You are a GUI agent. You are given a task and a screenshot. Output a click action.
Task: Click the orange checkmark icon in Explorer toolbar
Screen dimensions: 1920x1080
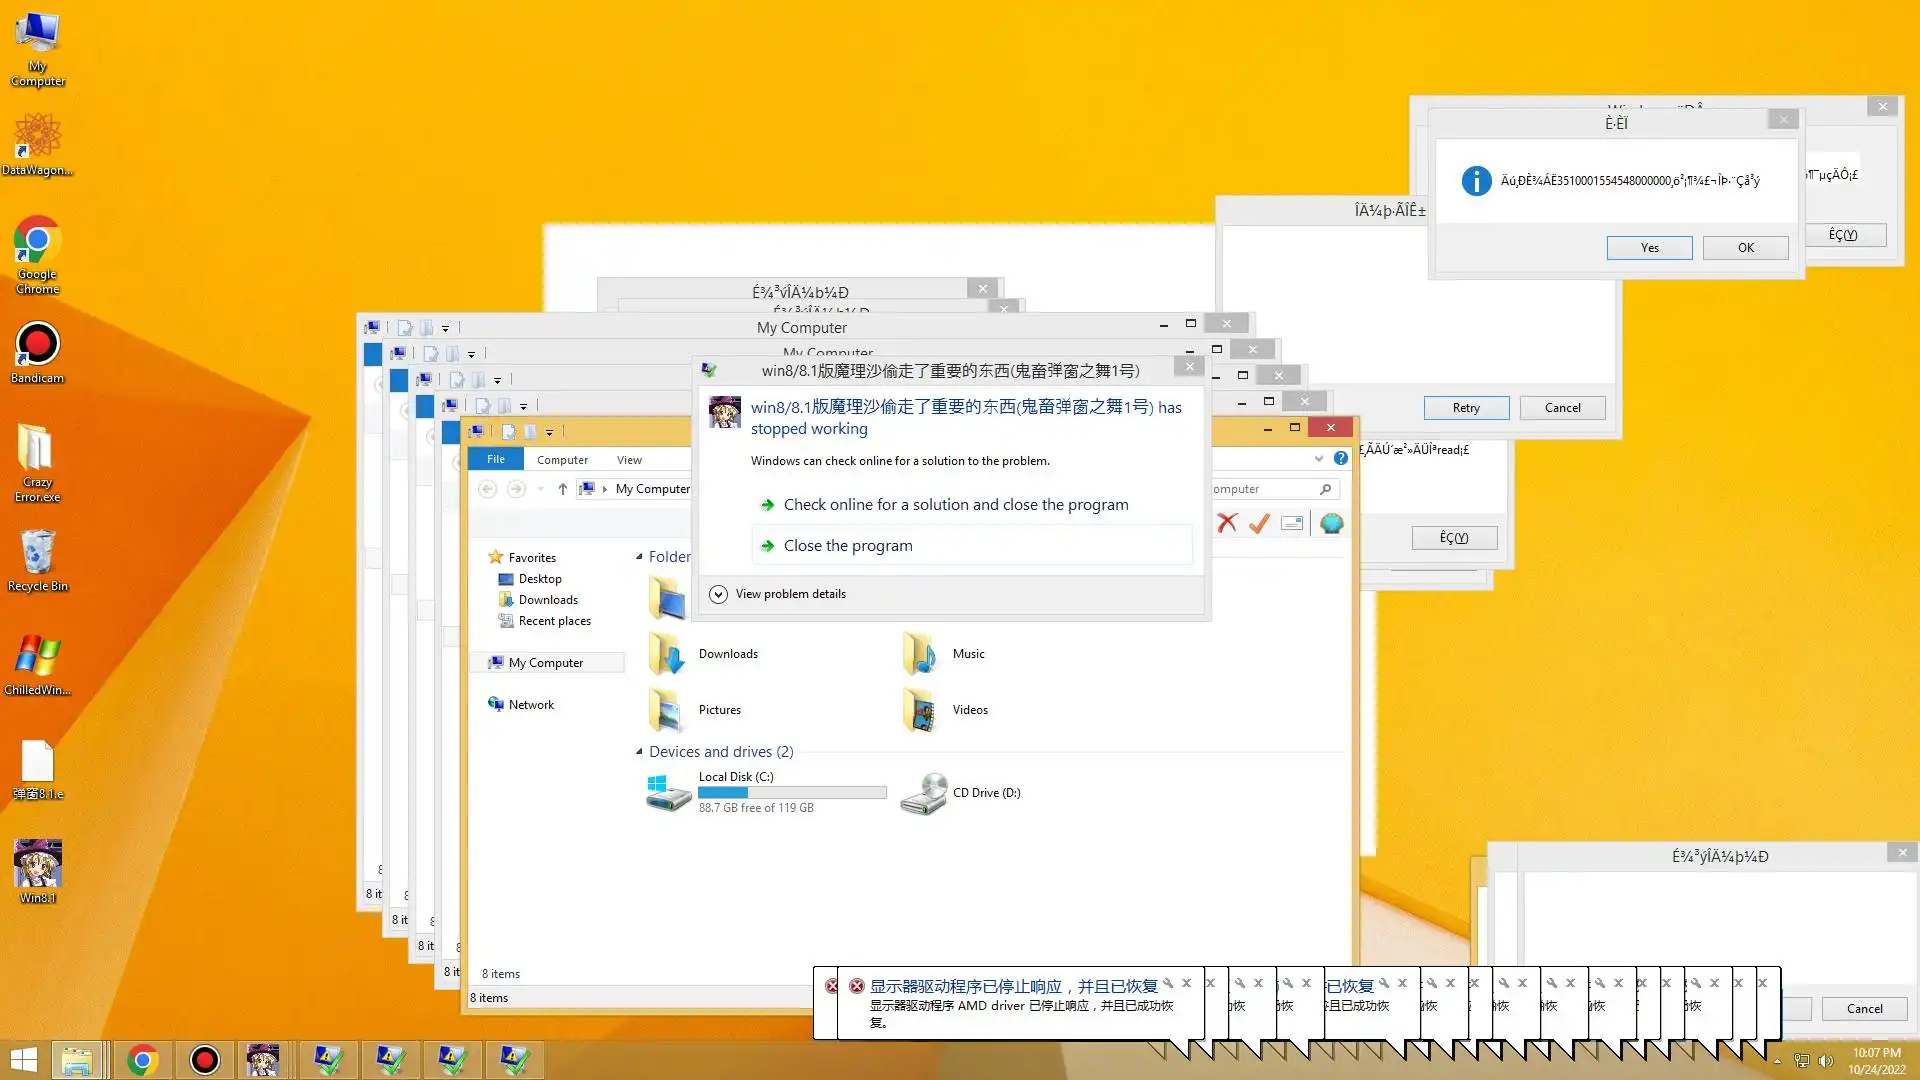[1259, 523]
